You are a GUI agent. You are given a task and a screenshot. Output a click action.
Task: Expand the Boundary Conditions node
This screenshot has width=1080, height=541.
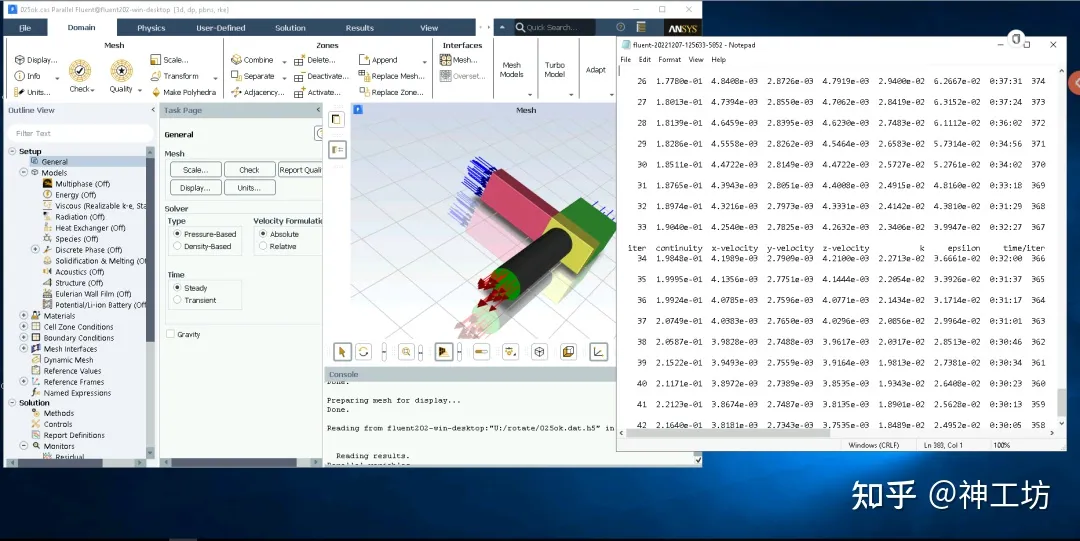coord(23,338)
